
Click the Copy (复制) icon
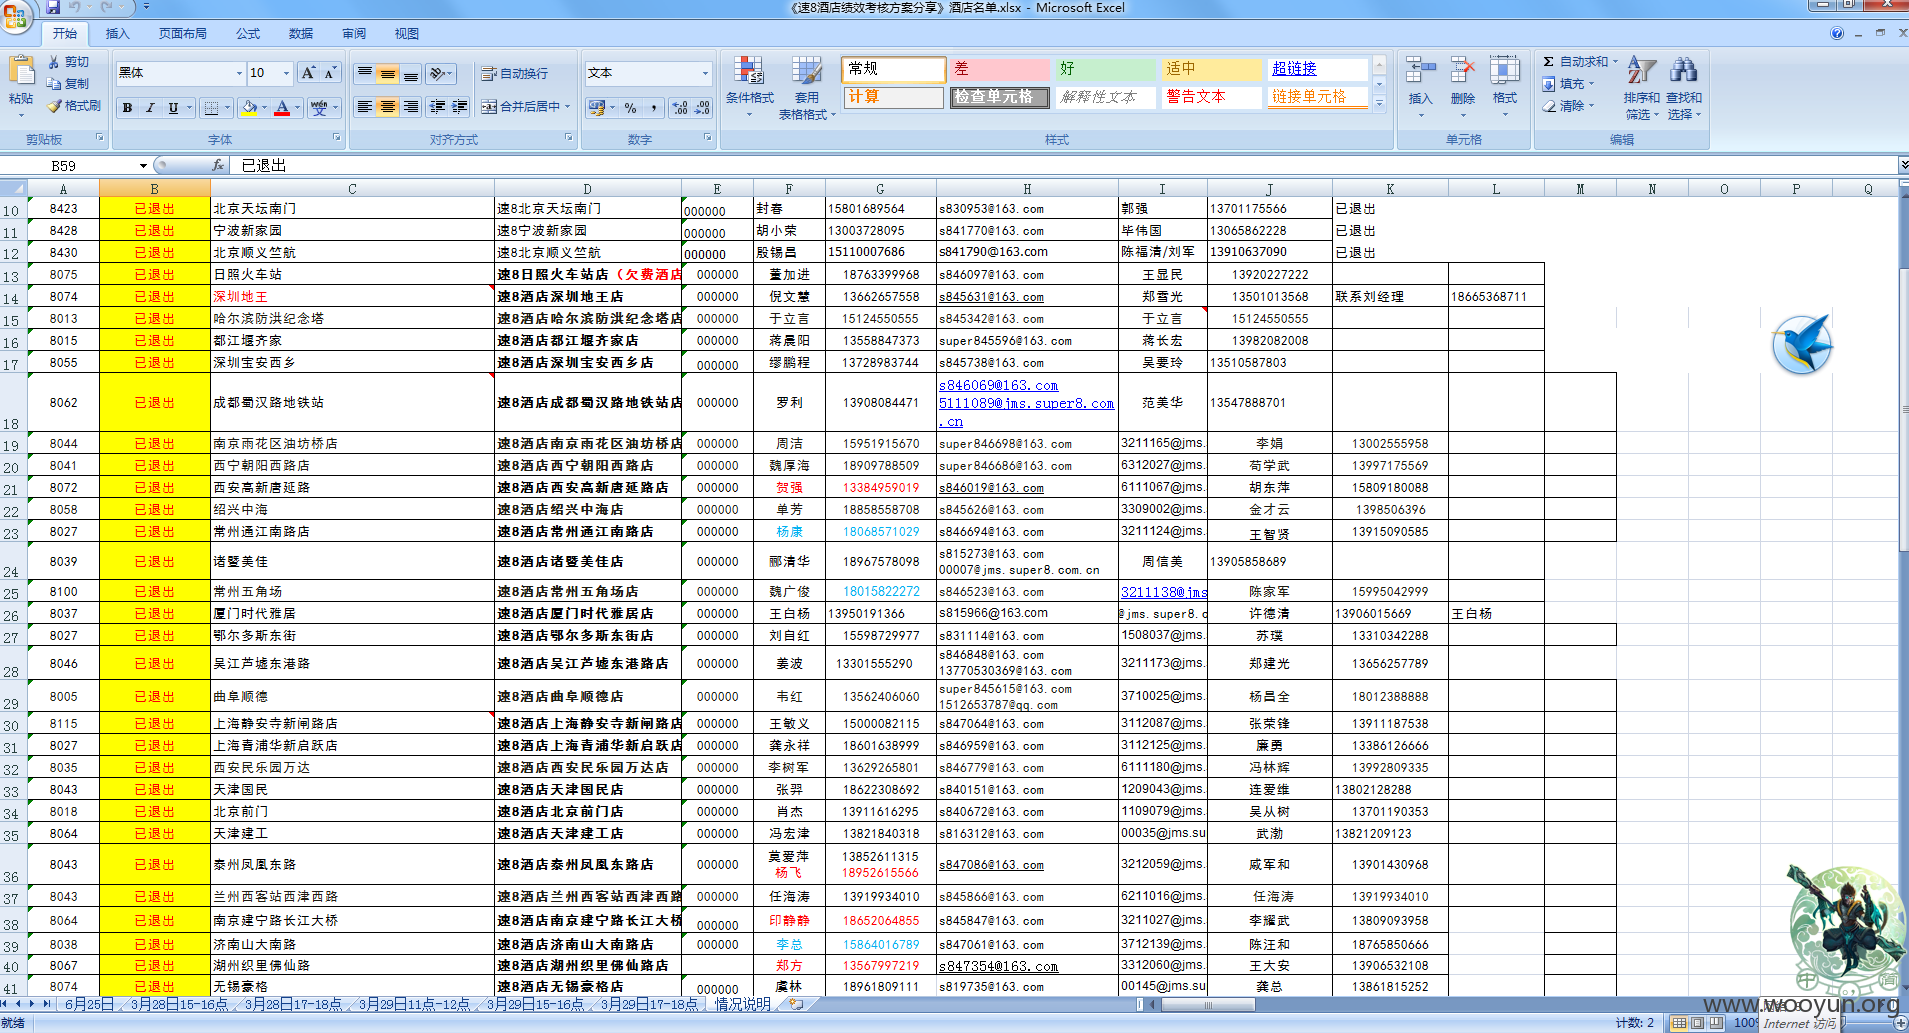click(x=54, y=84)
